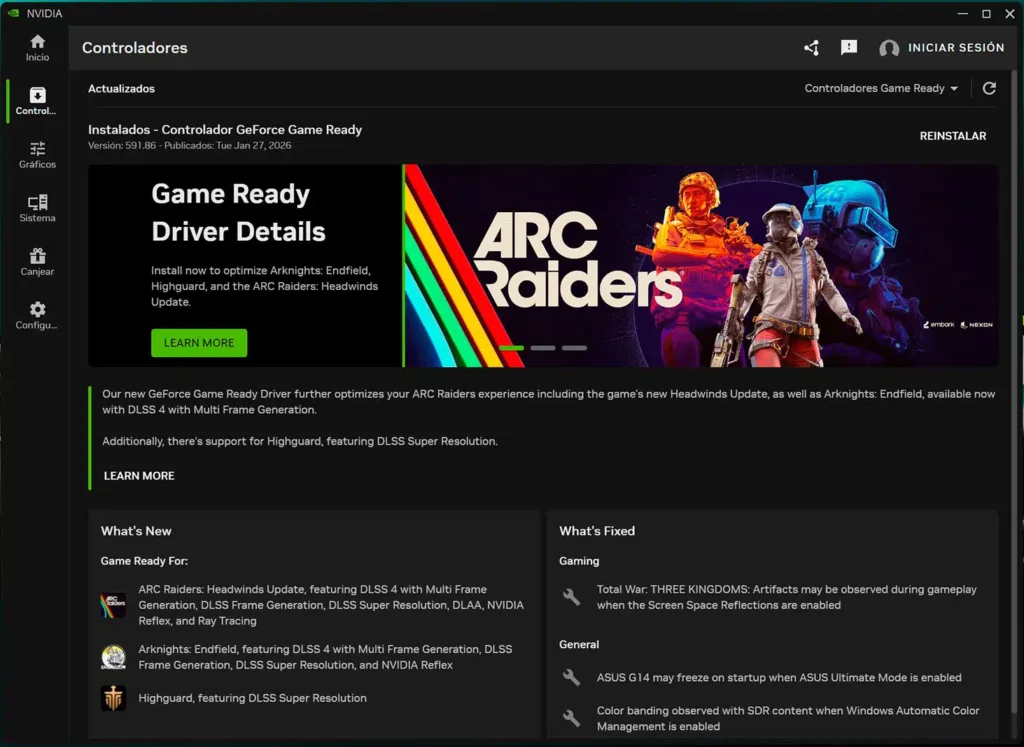The height and width of the screenshot is (747, 1024).
Task: Expand Controladores Game Ready dropdown
Action: (x=881, y=88)
